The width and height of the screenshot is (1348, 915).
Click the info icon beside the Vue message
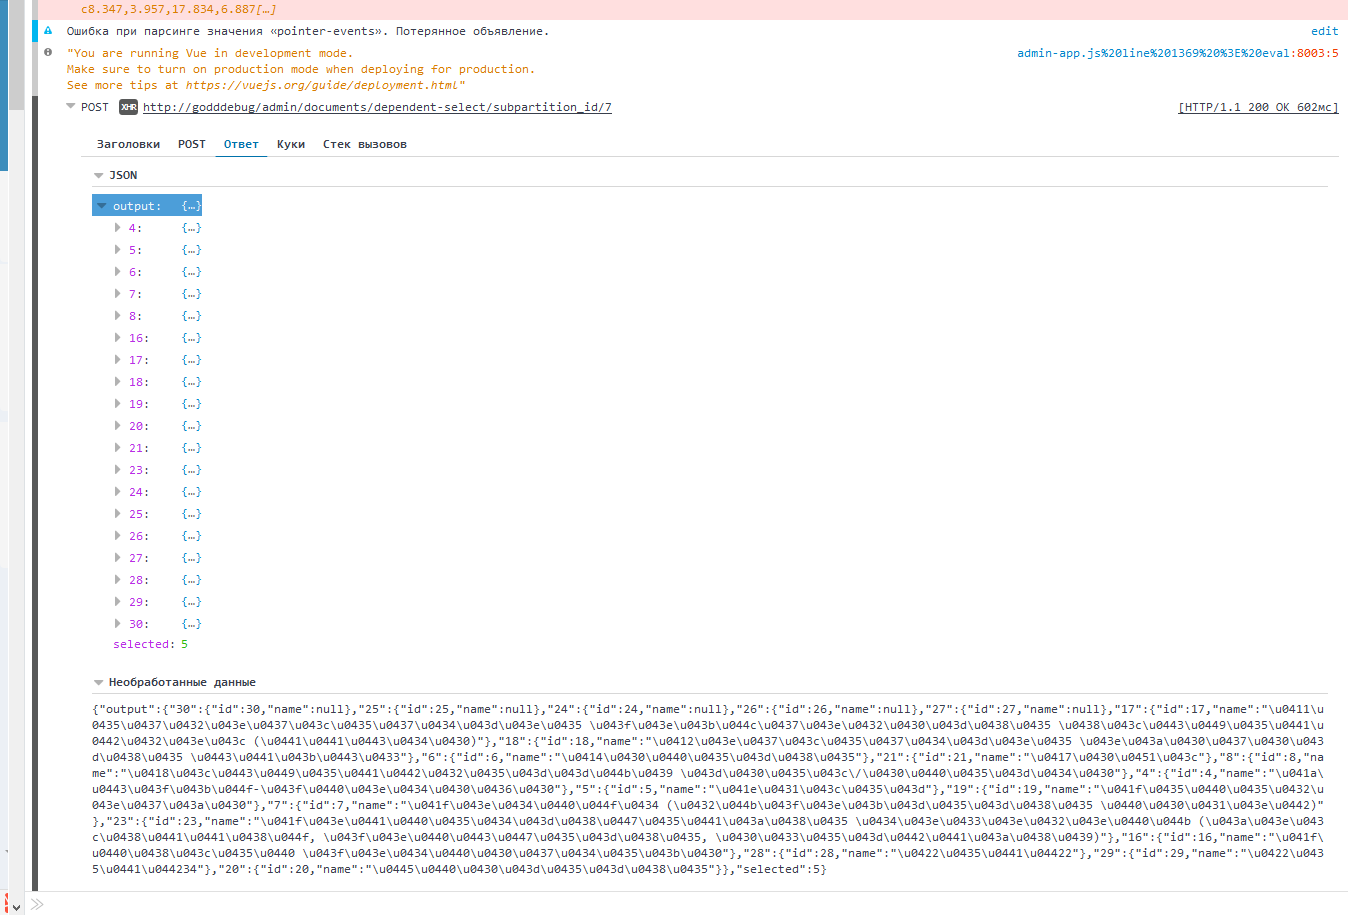[48, 52]
